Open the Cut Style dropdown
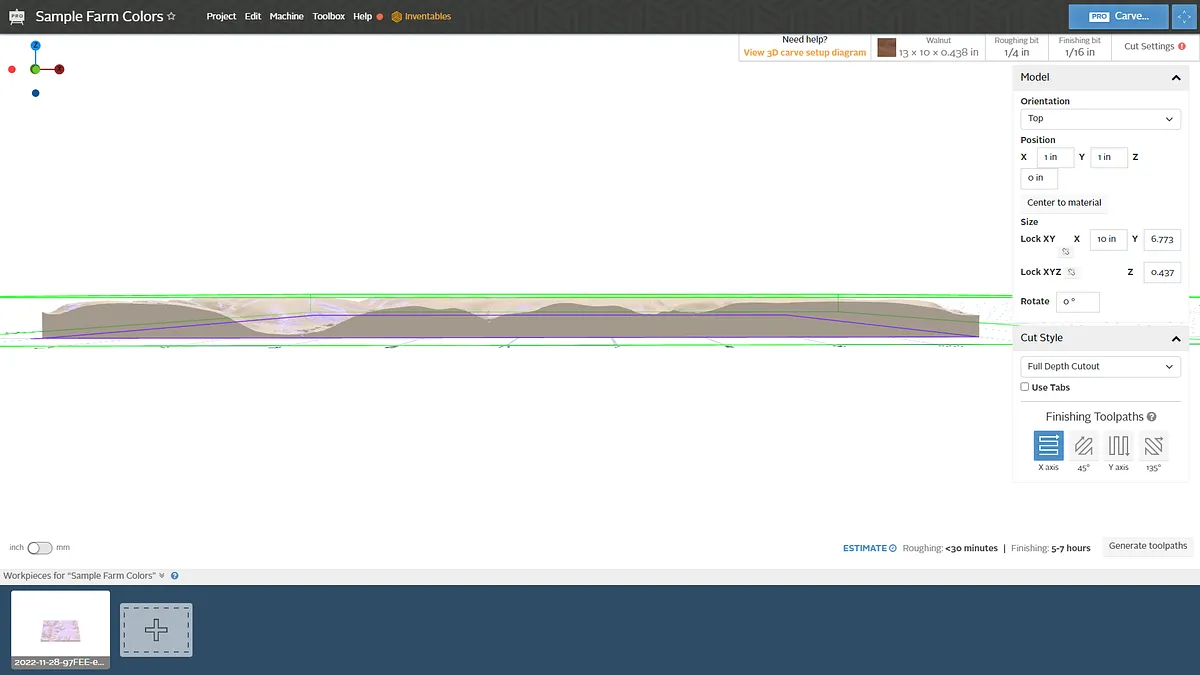Image resolution: width=1200 pixels, height=675 pixels. pos(1100,367)
